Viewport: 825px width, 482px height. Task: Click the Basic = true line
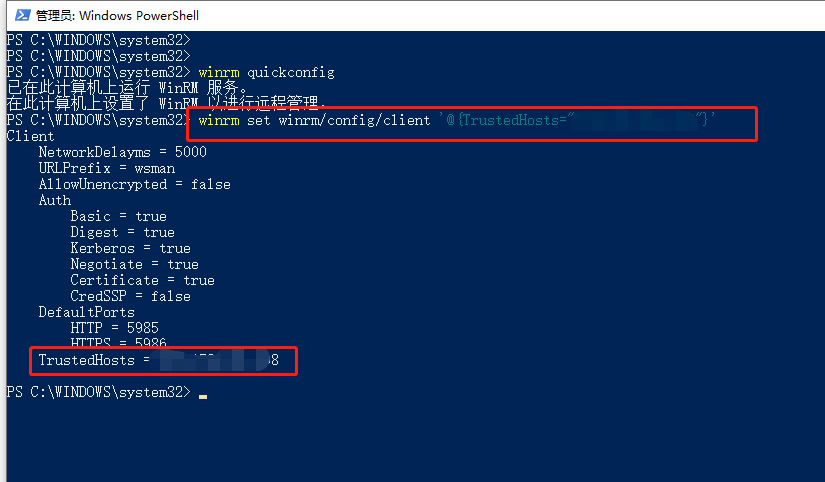tap(118, 216)
